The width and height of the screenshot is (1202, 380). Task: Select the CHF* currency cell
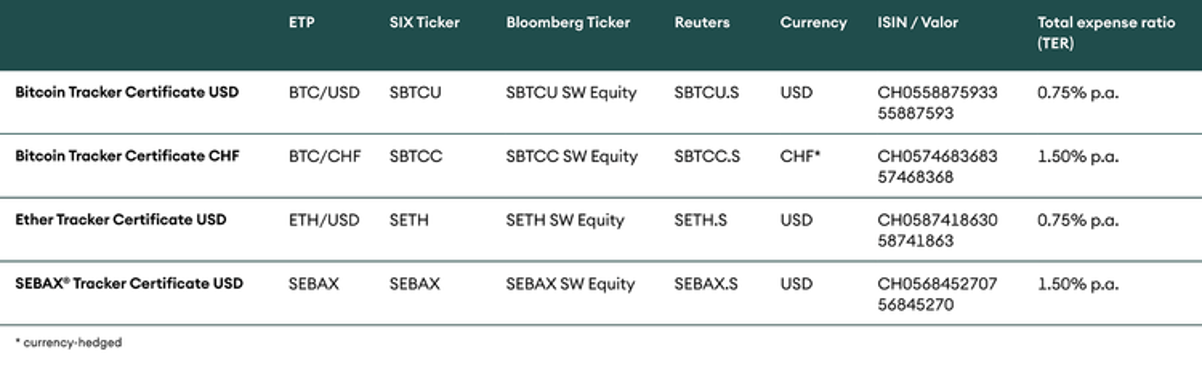(800, 156)
